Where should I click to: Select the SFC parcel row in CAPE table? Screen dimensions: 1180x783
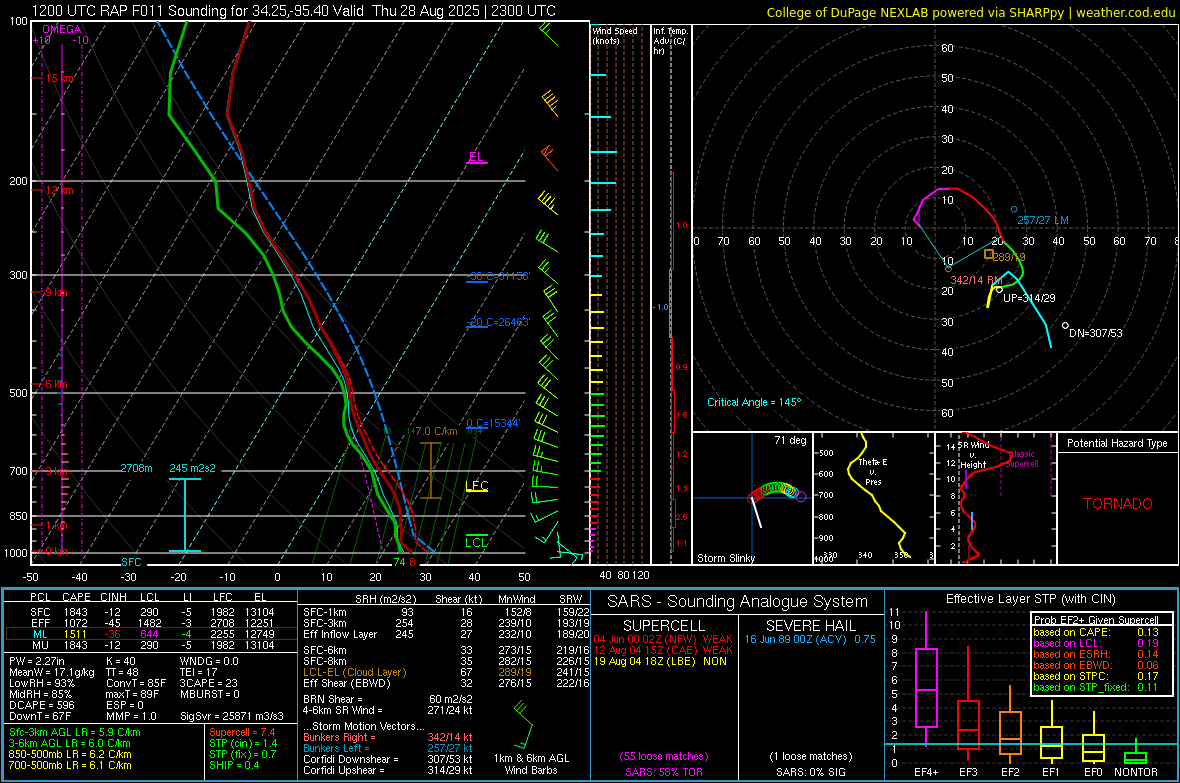(151, 612)
